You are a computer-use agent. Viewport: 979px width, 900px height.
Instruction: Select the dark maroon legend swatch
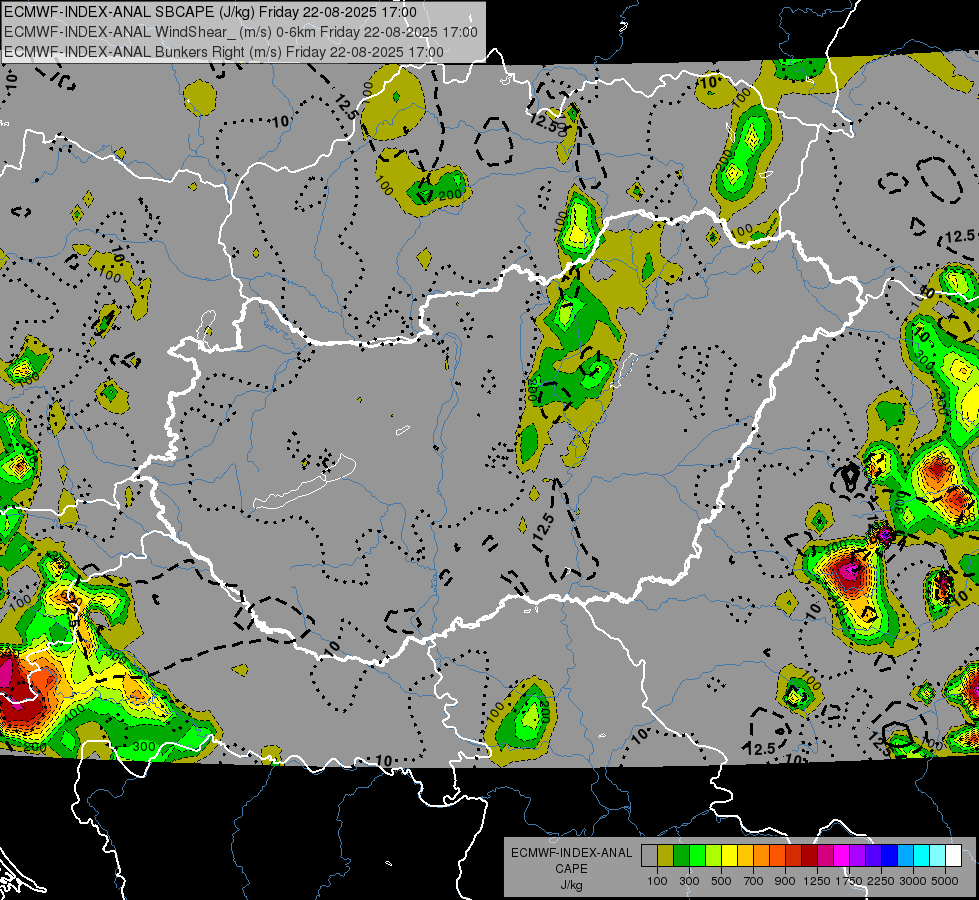(809, 856)
